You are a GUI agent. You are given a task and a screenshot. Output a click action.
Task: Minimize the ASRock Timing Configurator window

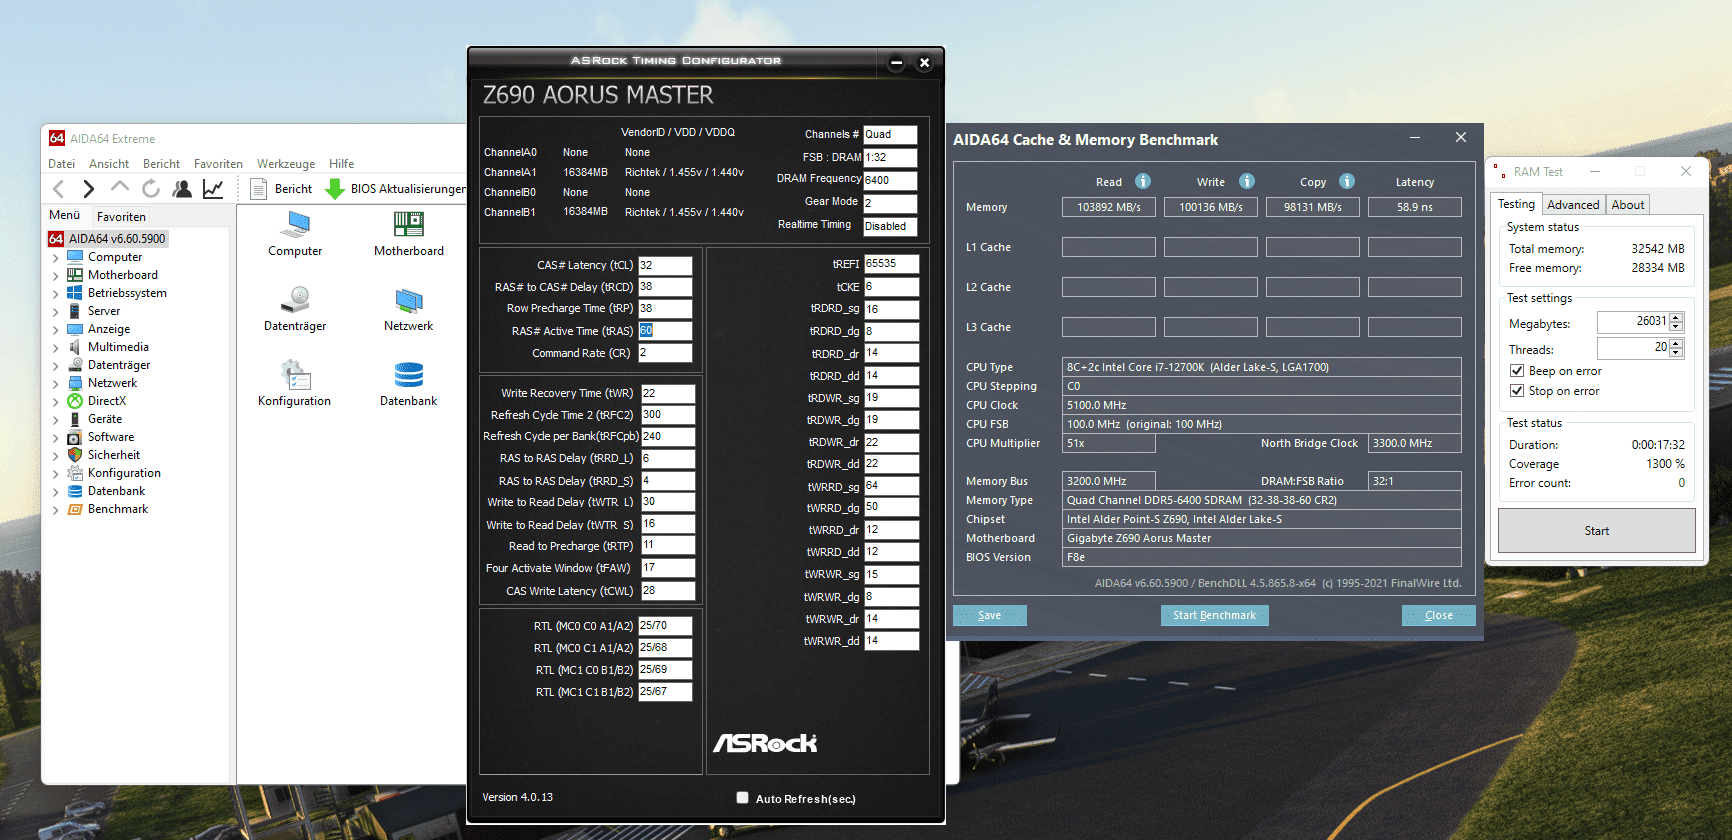point(896,63)
